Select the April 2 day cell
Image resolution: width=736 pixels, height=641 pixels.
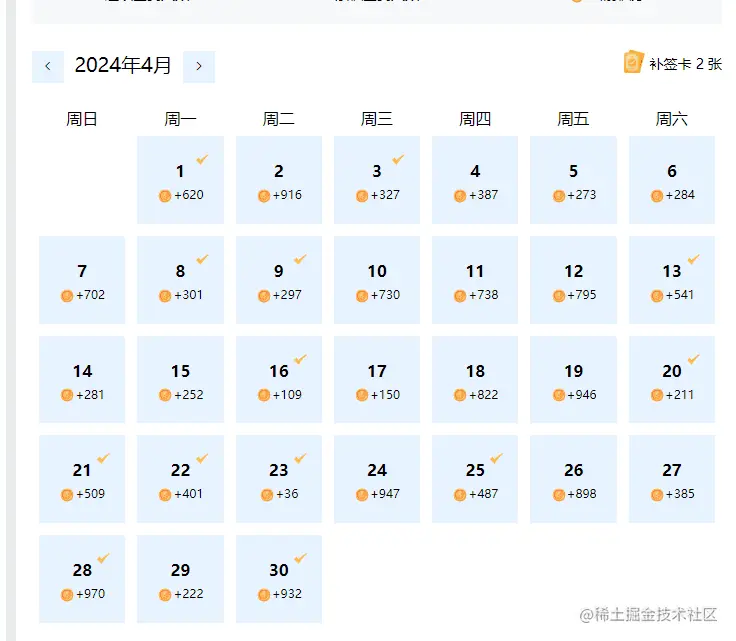coord(279,180)
